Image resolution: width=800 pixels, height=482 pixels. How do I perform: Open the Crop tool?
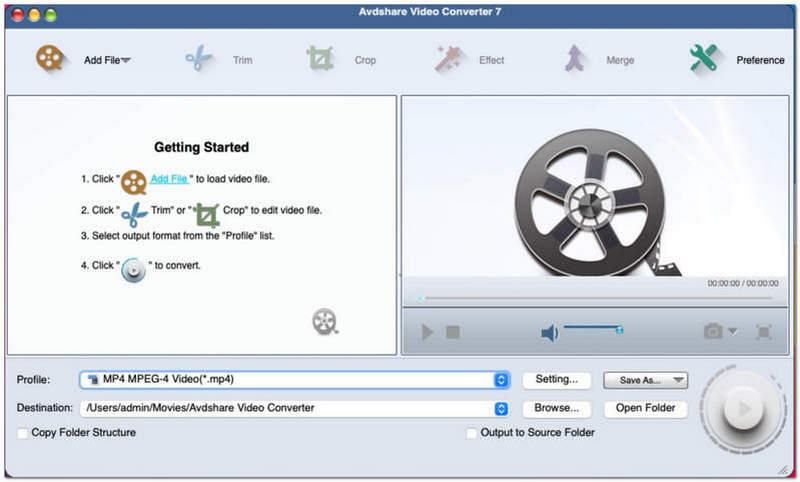320,59
